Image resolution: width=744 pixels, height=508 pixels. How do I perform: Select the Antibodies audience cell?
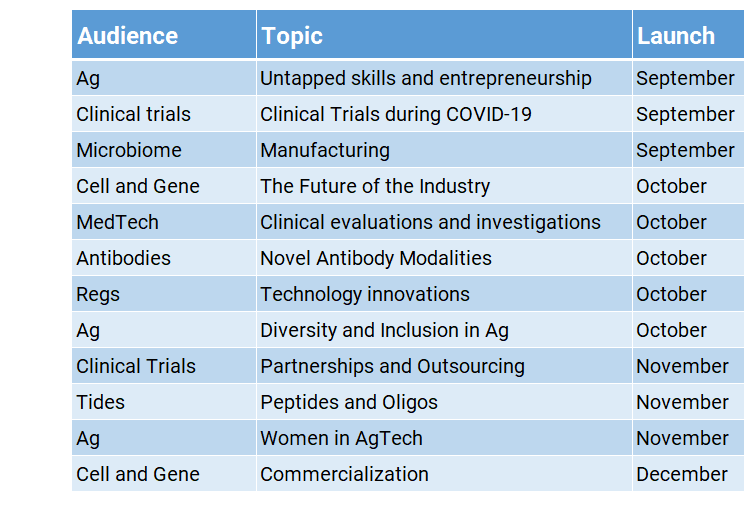123,258
